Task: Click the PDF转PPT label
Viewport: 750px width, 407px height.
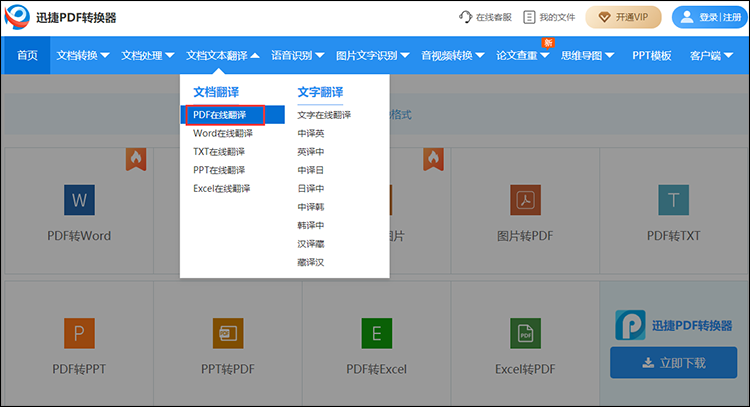Action: coord(79,369)
